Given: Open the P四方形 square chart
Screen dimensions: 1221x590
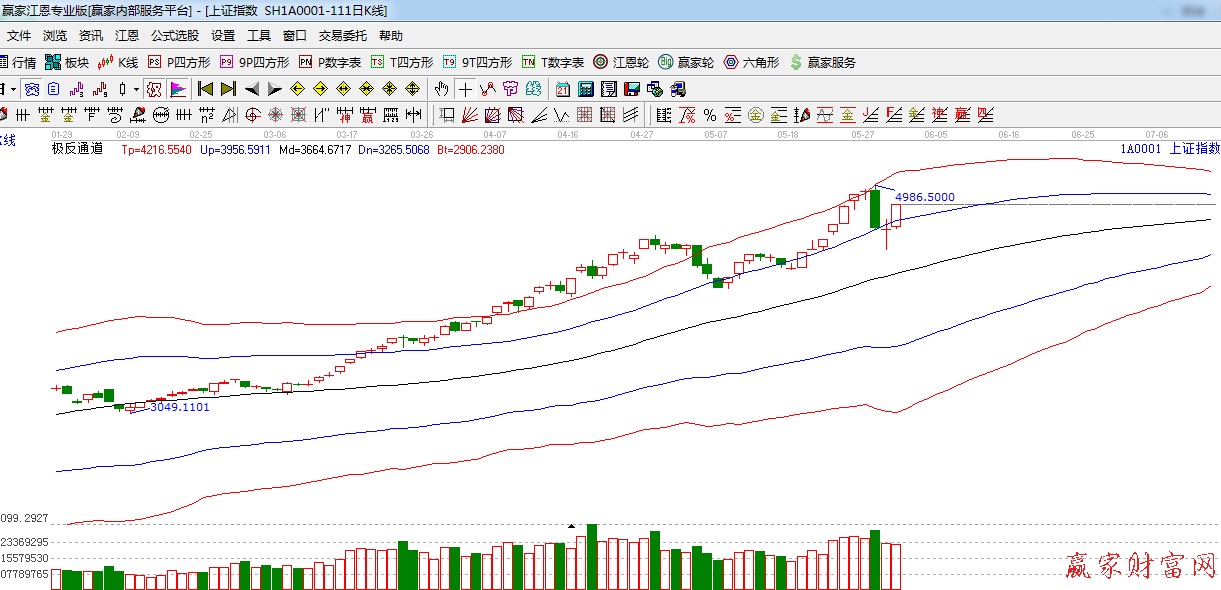Looking at the screenshot, I should click(x=180, y=62).
